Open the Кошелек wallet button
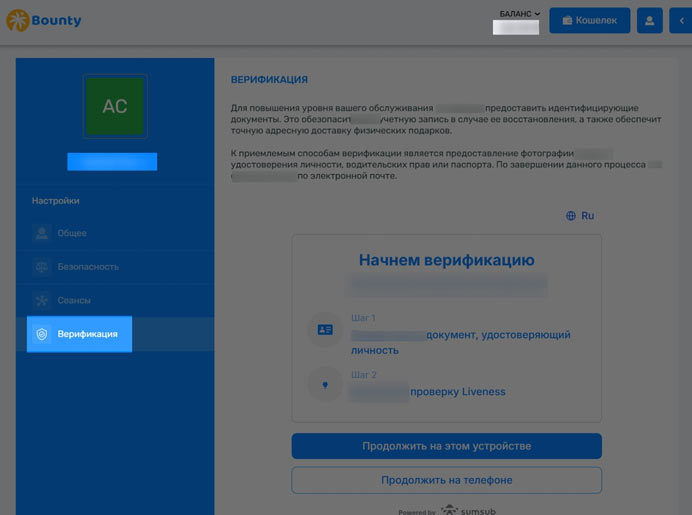Image resolution: width=692 pixels, height=515 pixels. pyautogui.click(x=589, y=20)
